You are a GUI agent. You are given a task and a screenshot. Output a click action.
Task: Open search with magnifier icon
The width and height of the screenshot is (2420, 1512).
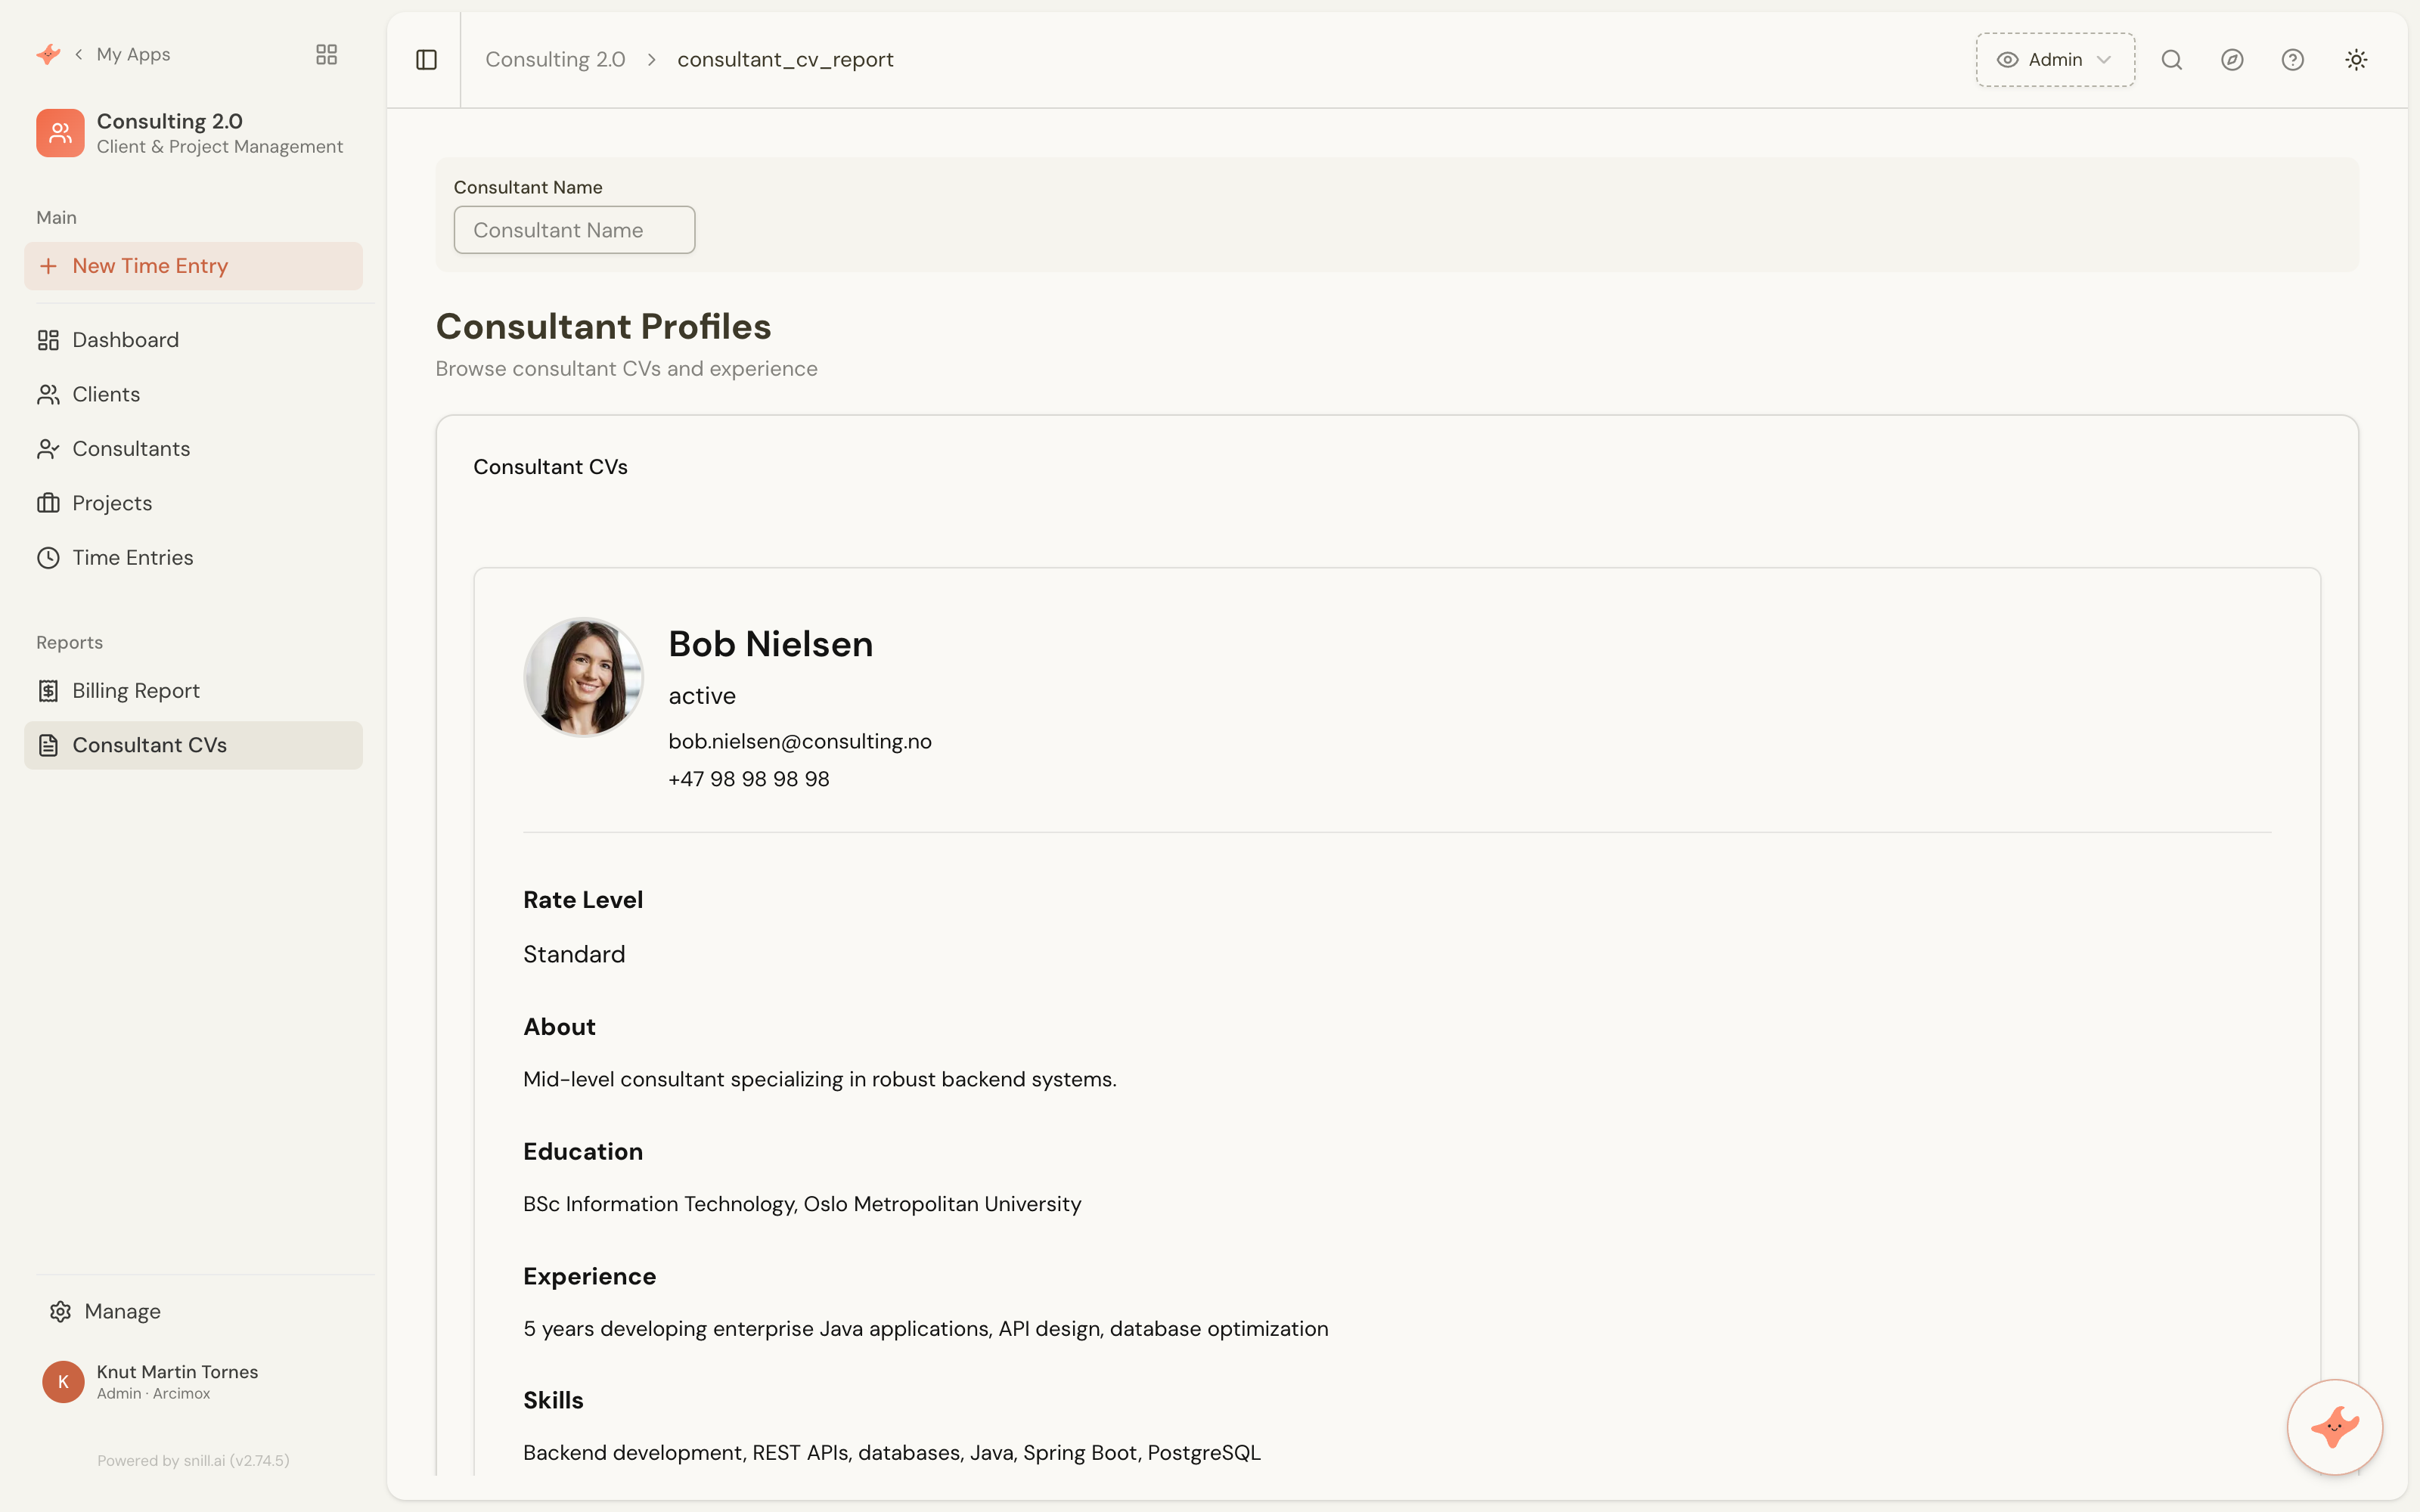tap(2171, 60)
